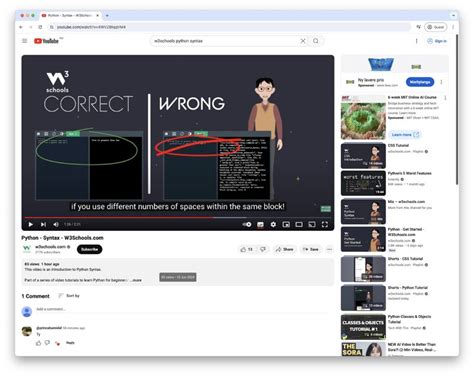
Task: Click the Sign in button
Action: 437,41
